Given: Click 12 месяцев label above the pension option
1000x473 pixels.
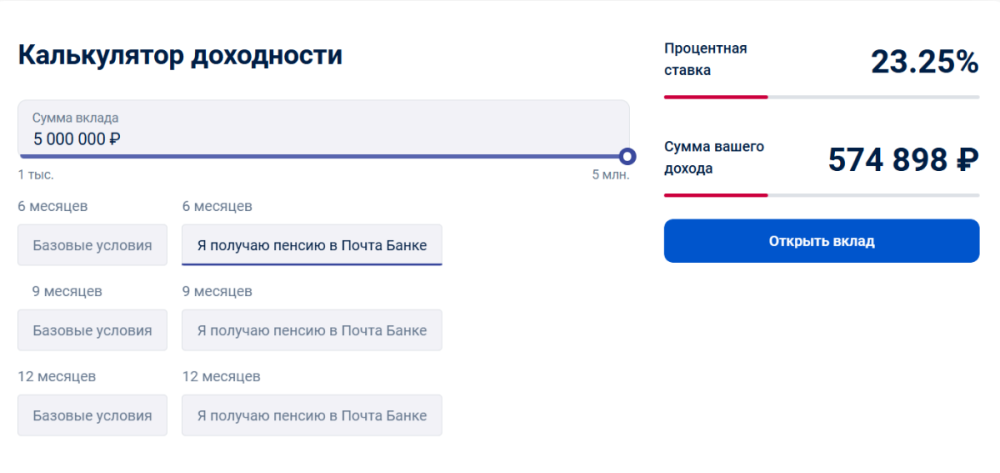Looking at the screenshot, I should pyautogui.click(x=221, y=377).
